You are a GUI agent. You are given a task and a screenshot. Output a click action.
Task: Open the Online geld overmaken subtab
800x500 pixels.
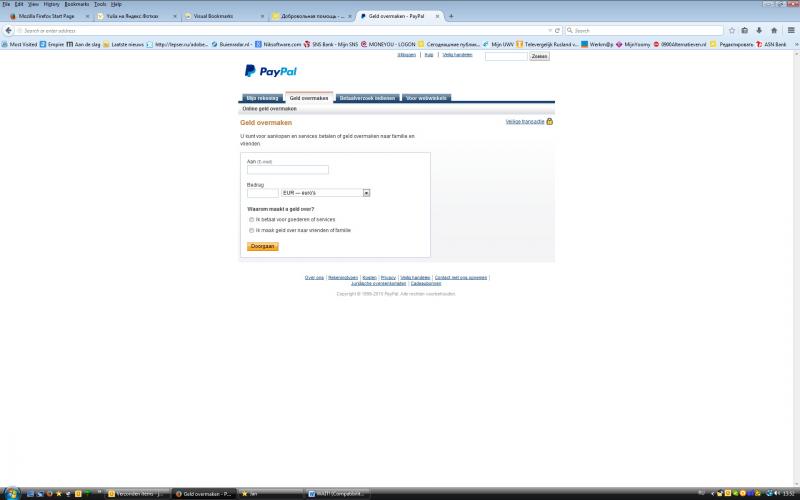tap(269, 109)
